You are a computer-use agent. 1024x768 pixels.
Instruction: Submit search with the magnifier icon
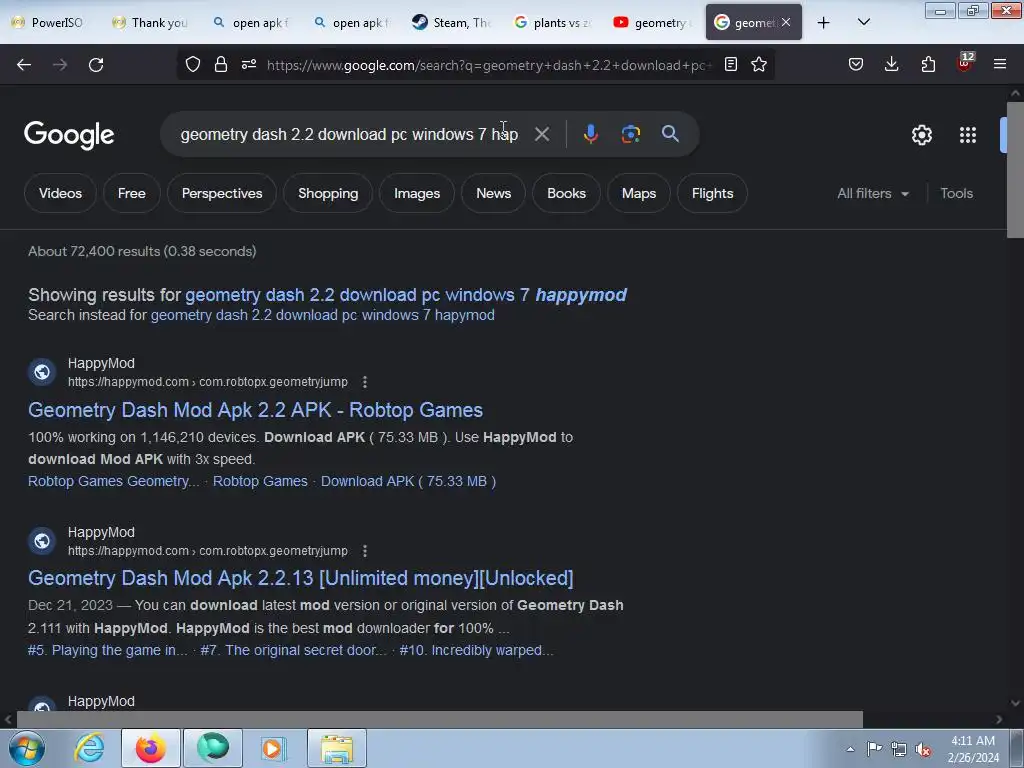coord(670,134)
